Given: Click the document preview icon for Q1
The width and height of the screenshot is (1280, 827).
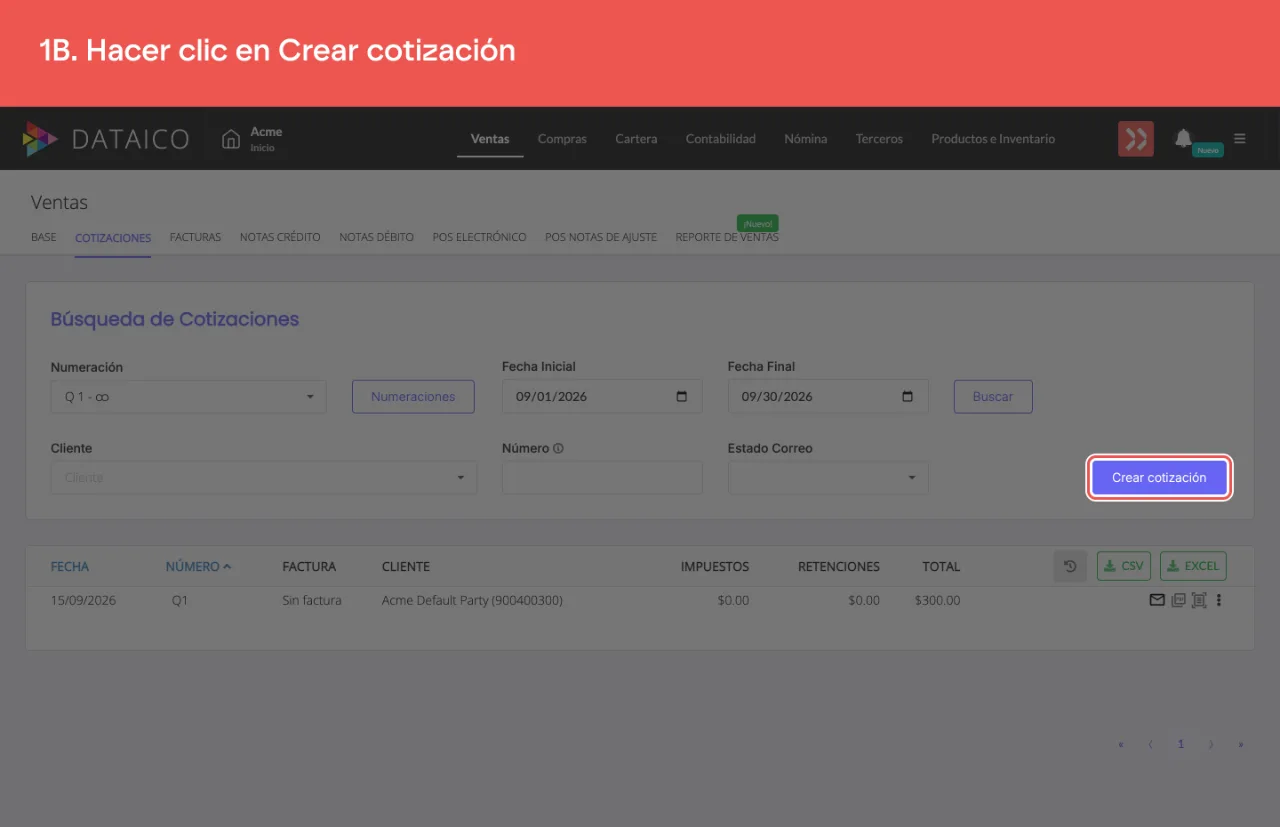Looking at the screenshot, I should pyautogui.click(x=1200, y=600).
